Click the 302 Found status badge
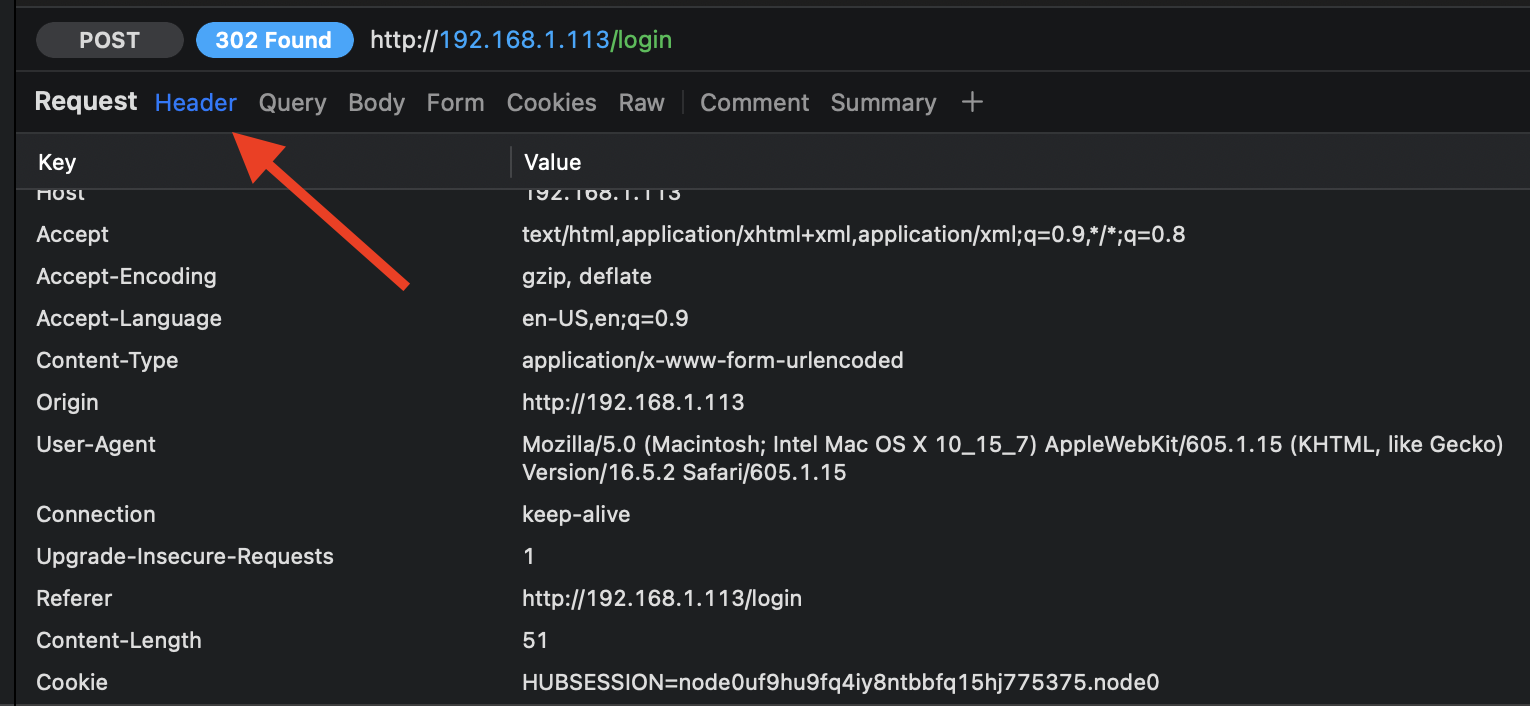 [274, 40]
